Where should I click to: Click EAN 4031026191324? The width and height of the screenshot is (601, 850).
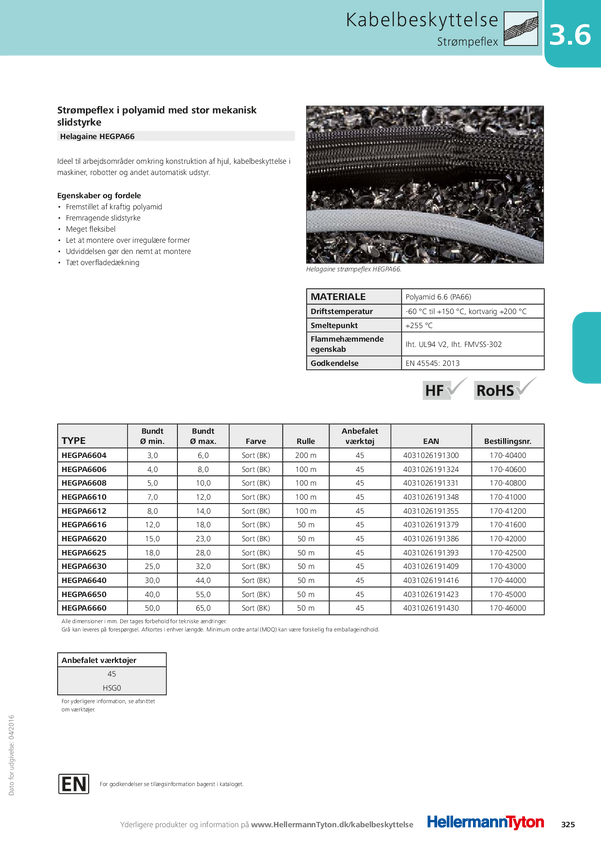[x=431, y=469]
